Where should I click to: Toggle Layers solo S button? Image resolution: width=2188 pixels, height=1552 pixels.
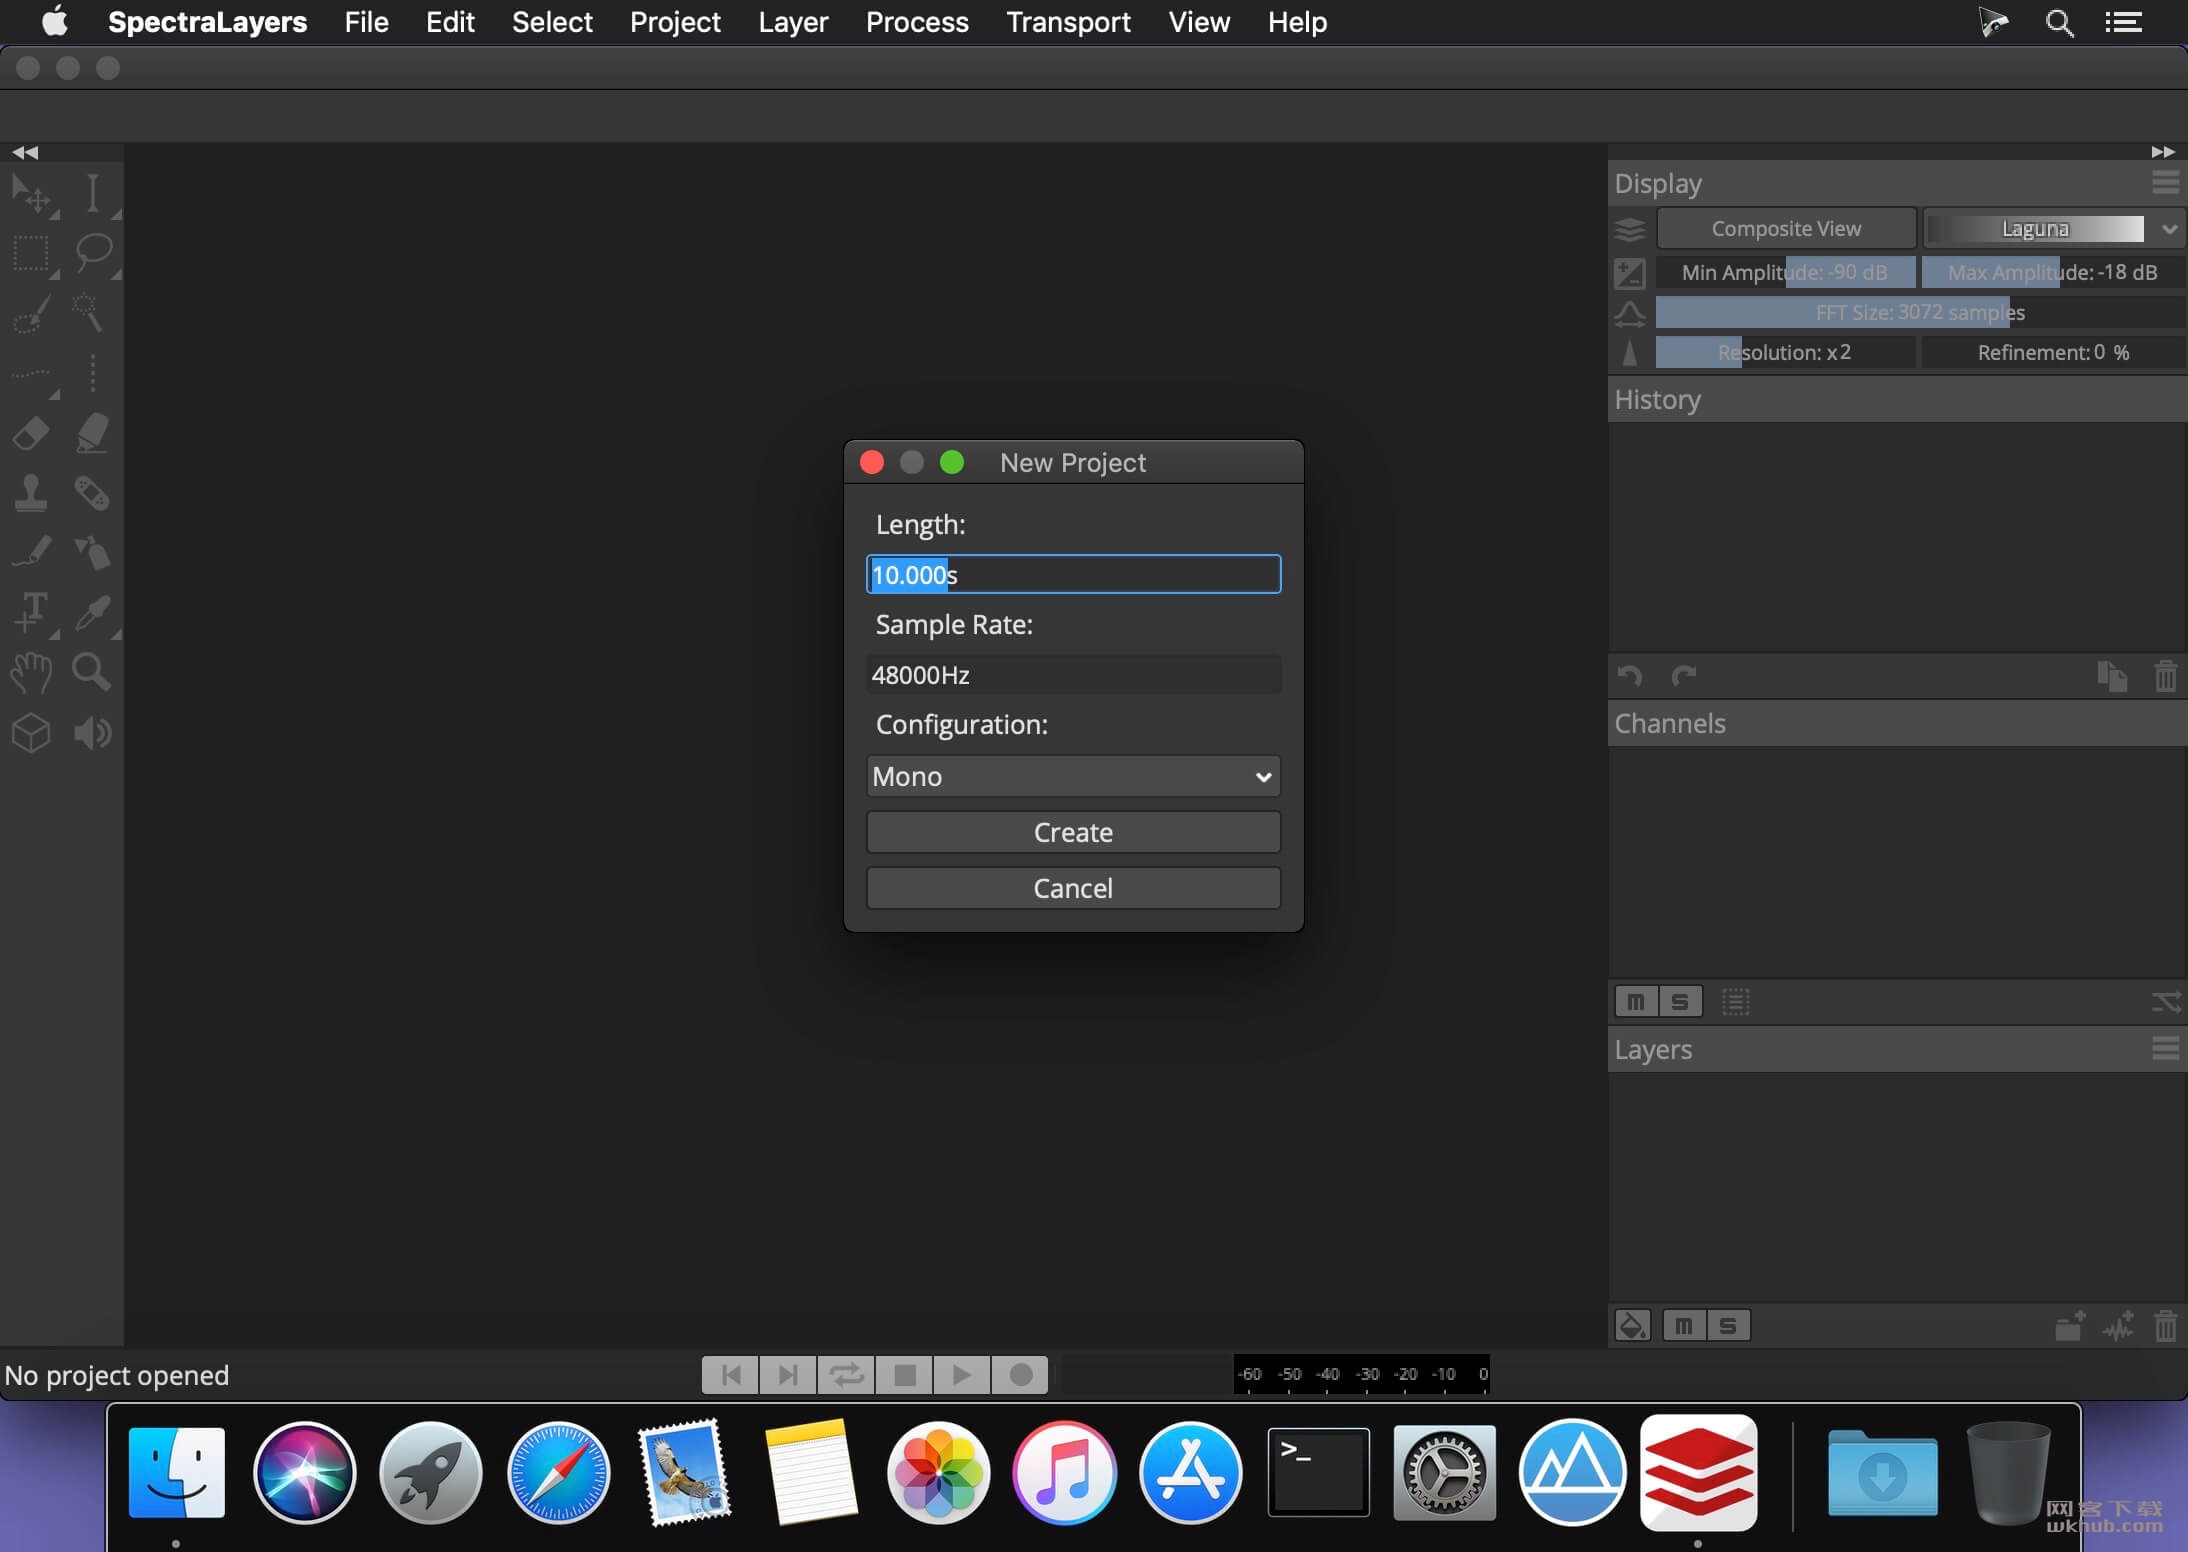1728,1326
